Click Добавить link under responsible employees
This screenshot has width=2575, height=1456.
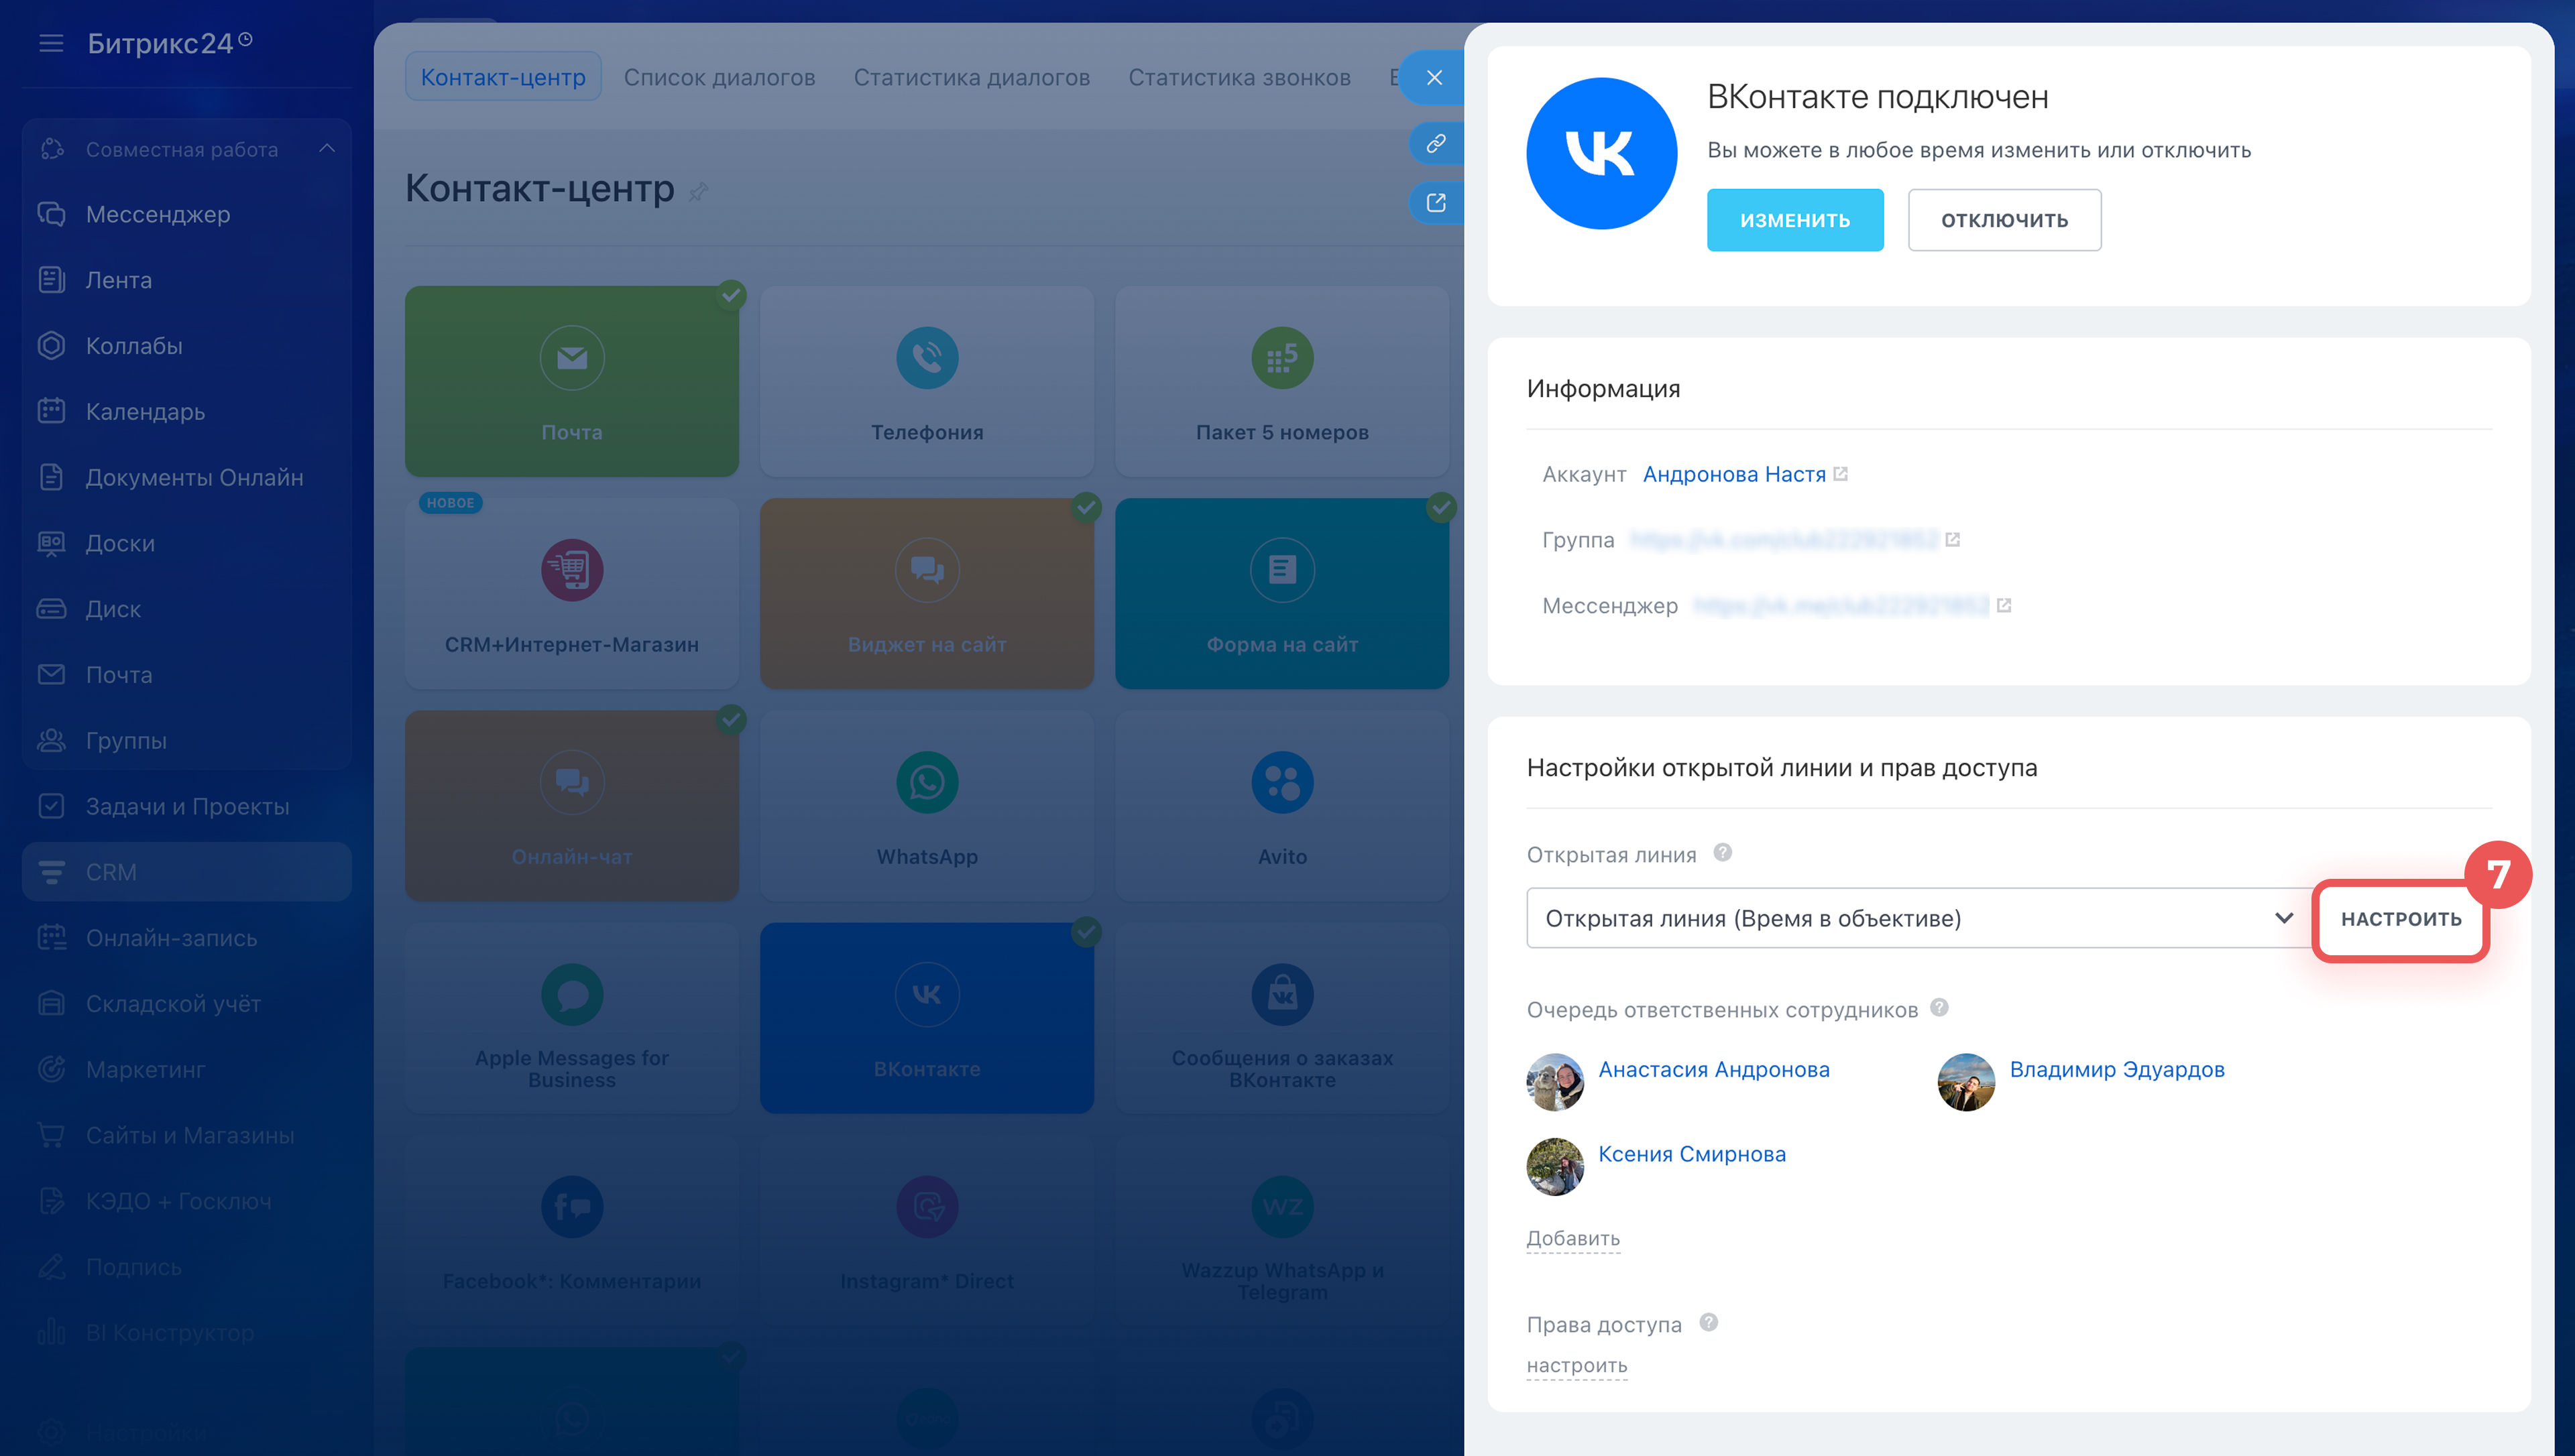(1572, 1238)
